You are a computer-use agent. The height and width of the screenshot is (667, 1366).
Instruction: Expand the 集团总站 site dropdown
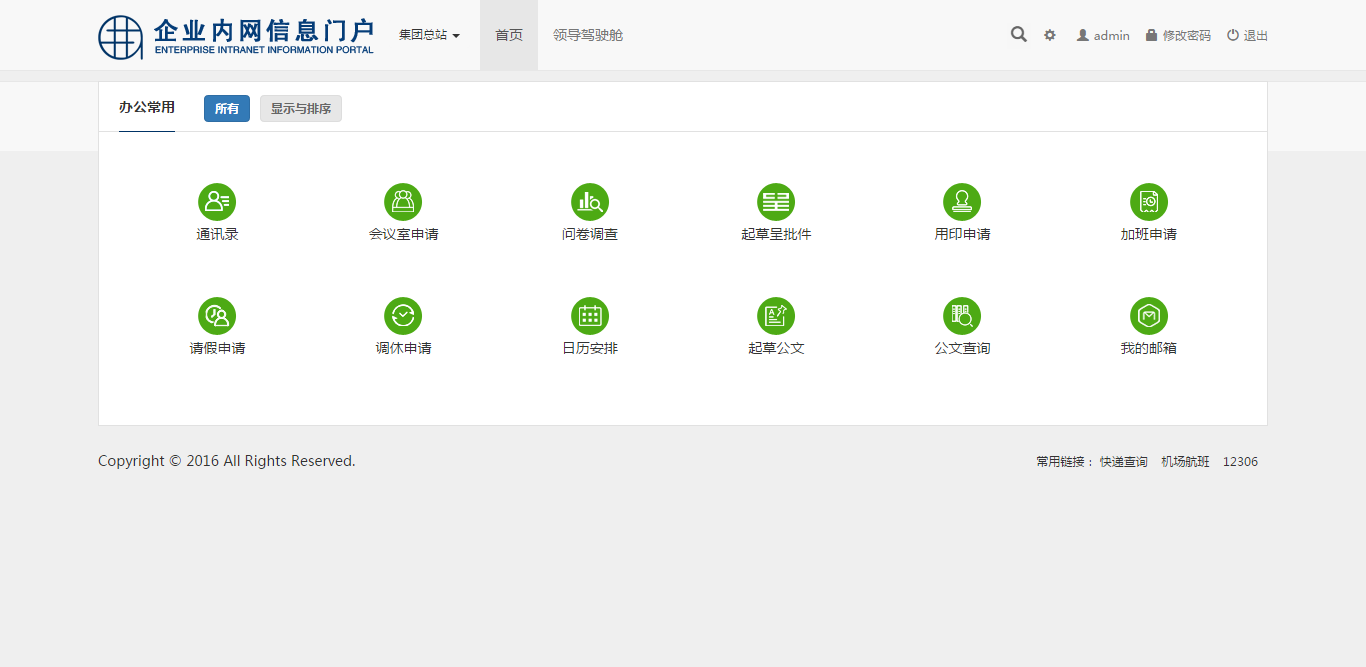(x=429, y=35)
